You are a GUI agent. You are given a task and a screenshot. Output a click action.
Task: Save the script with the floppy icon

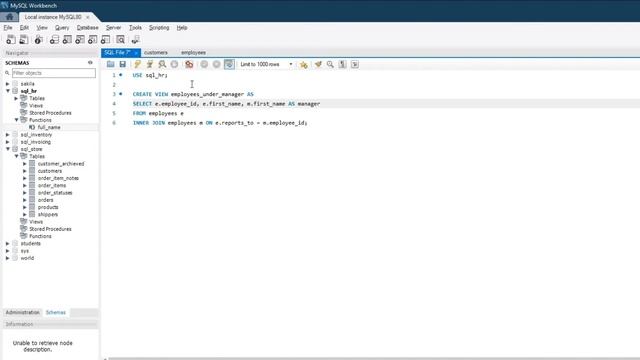pos(122,64)
